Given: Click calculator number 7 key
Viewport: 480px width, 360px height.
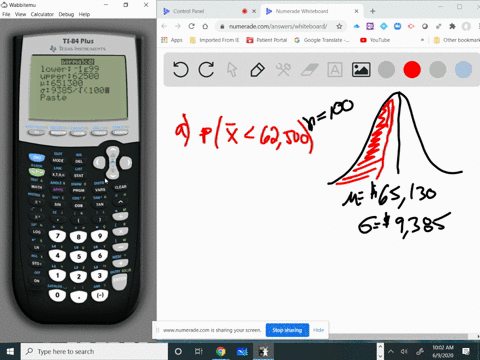Looking at the screenshot, I should point(58,236).
